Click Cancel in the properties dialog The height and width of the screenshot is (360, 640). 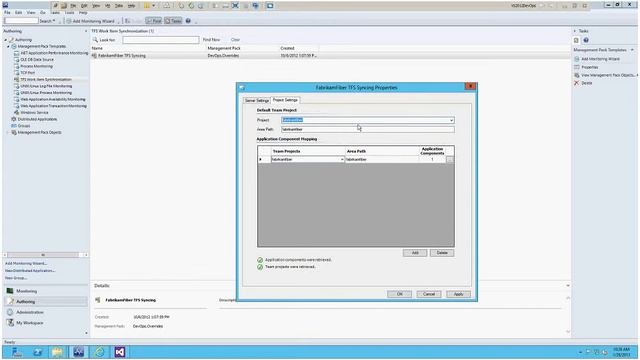point(429,294)
